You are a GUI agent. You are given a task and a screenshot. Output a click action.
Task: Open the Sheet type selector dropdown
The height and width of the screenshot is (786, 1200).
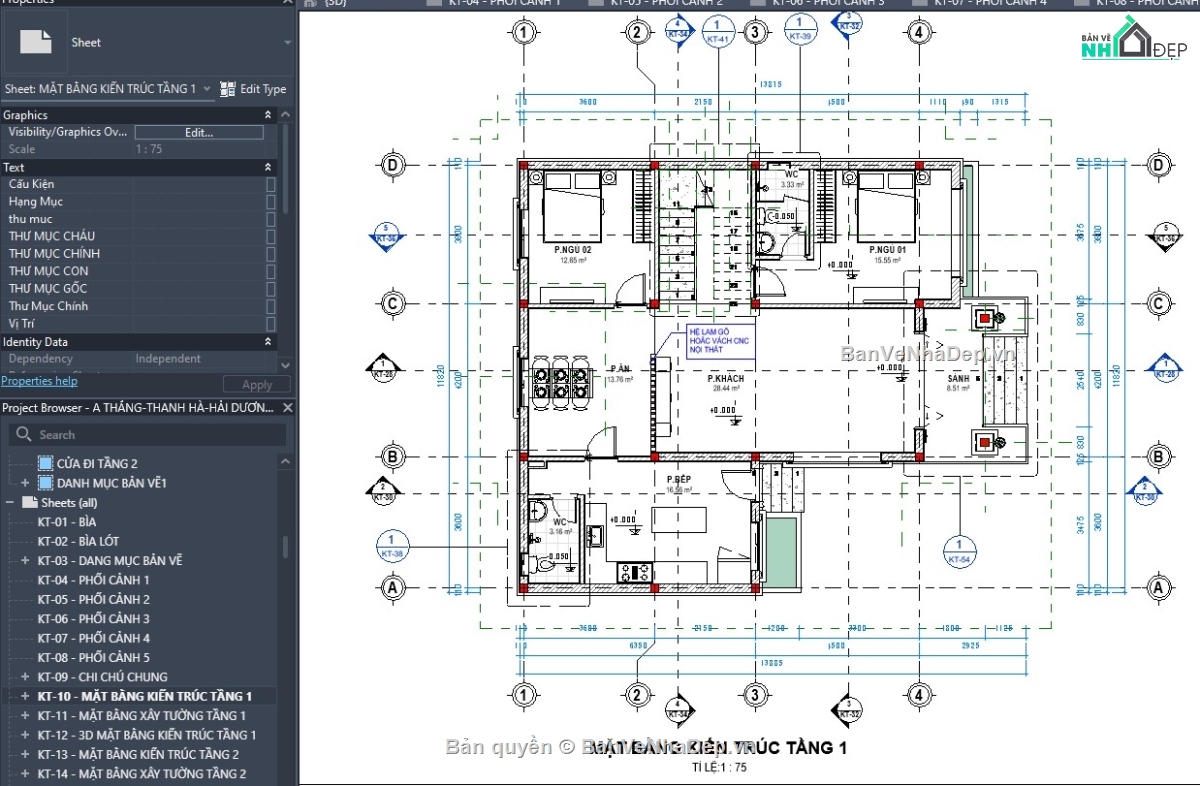coord(288,43)
